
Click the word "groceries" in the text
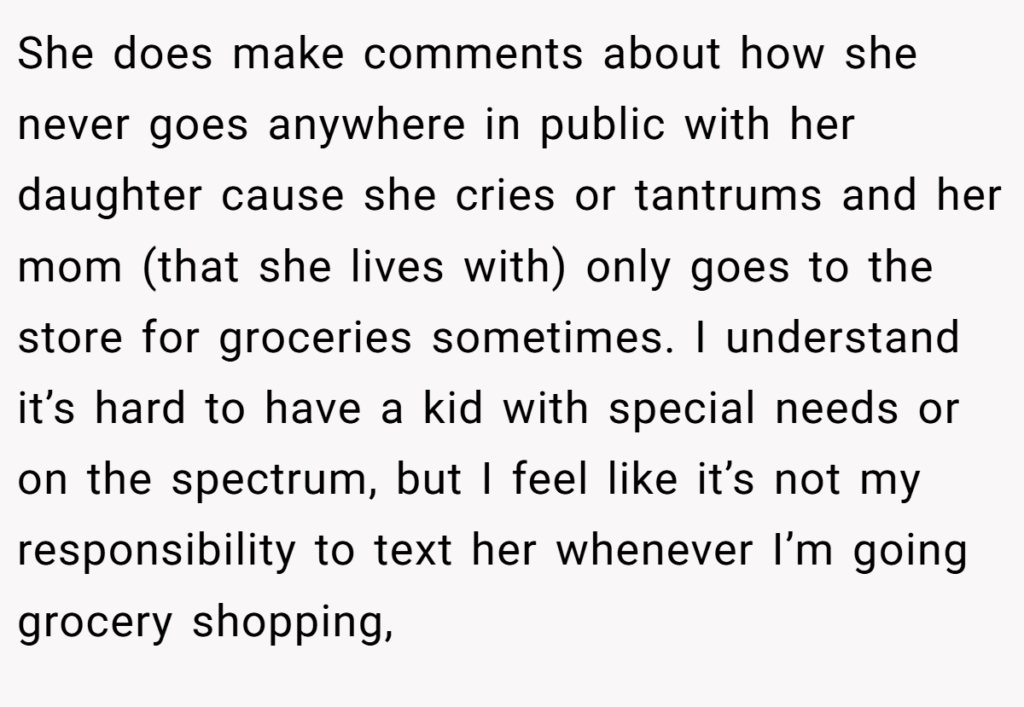click(x=315, y=338)
